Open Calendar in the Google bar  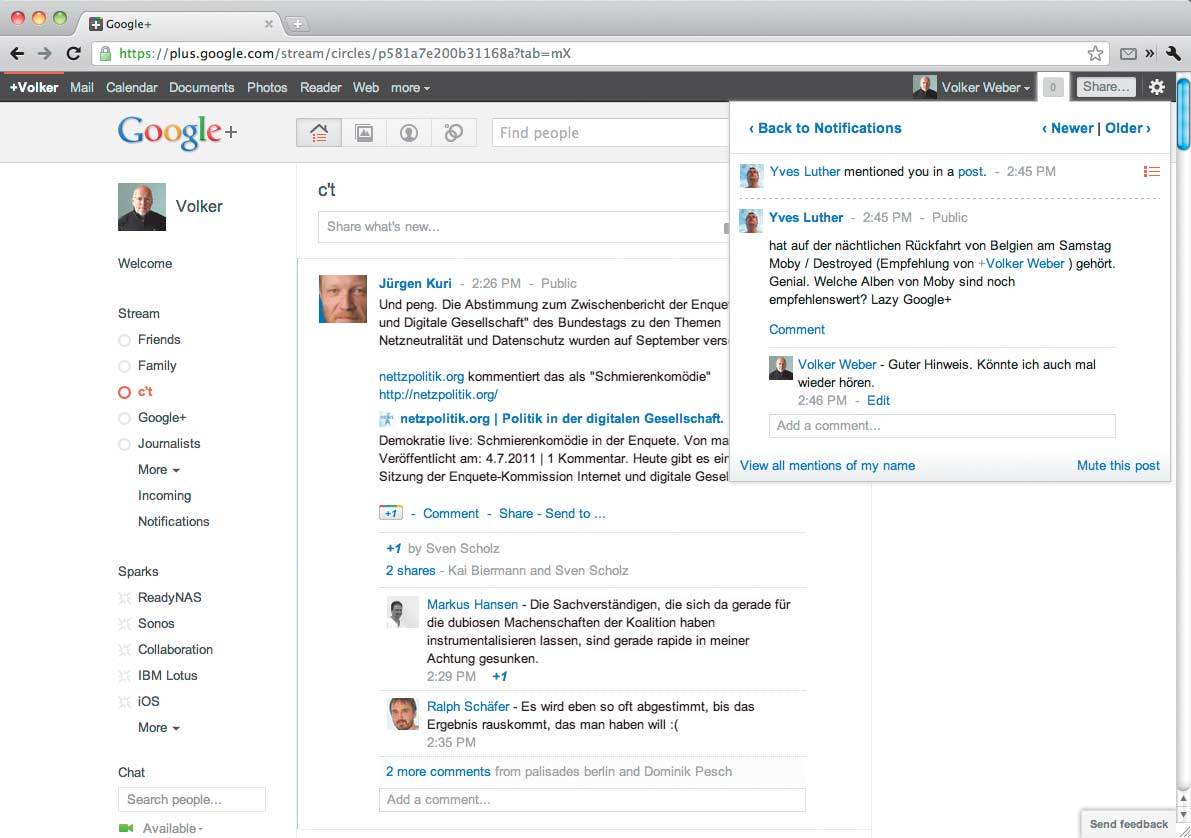click(131, 87)
